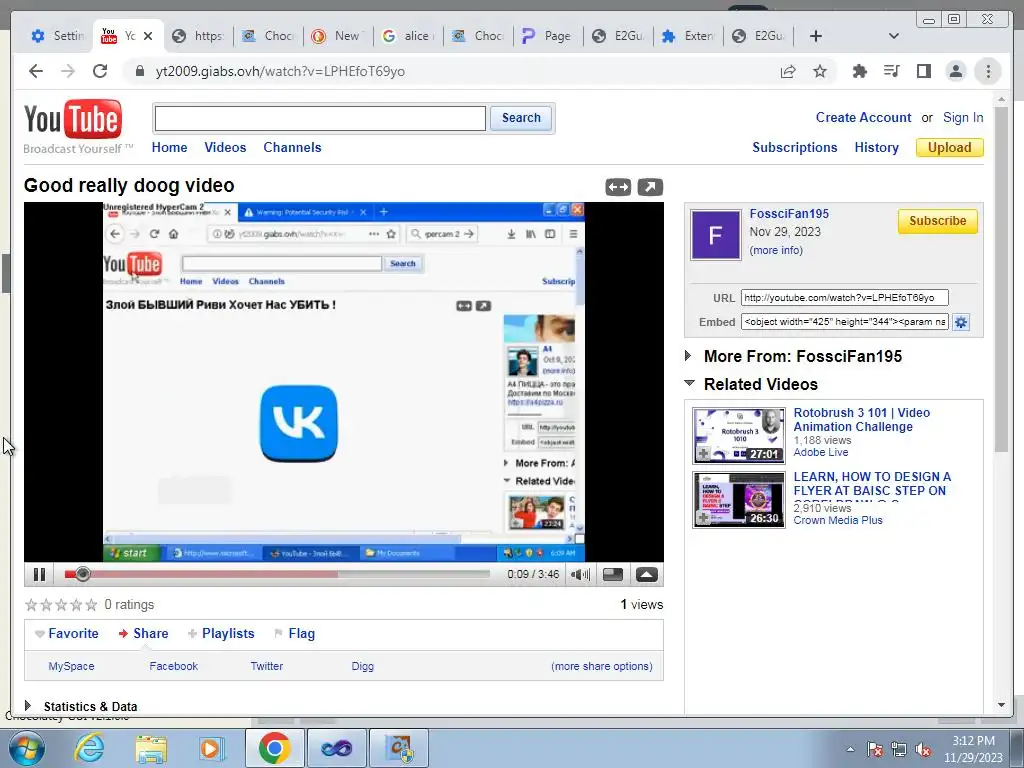
Task: Switch to the New tab tab
Action: pyautogui.click(x=338, y=36)
